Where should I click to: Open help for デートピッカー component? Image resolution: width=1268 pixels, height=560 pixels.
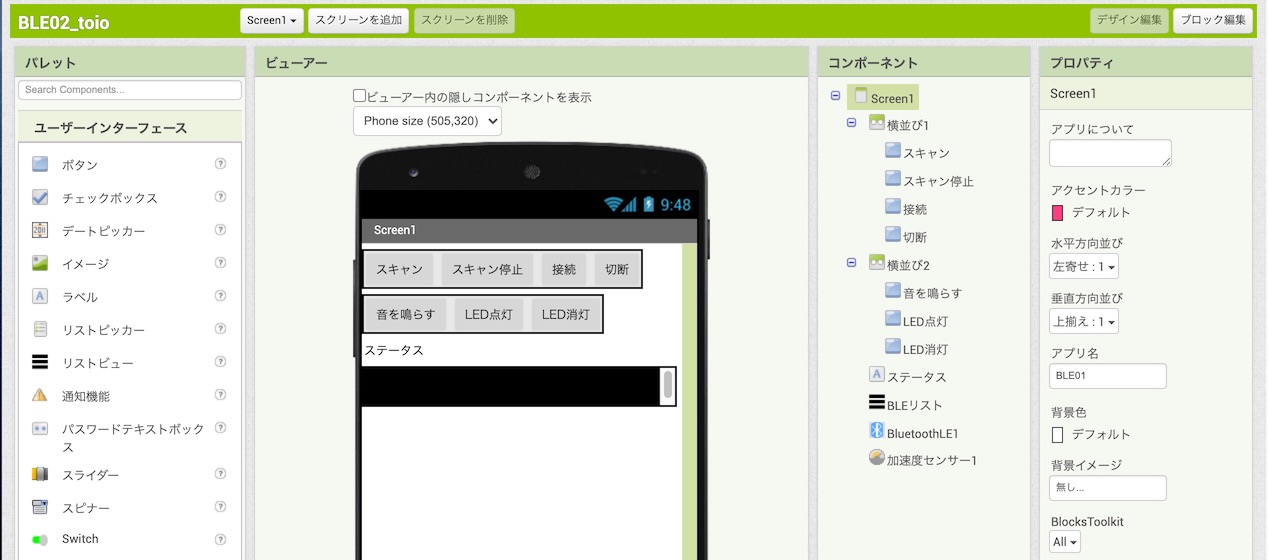pyautogui.click(x=221, y=230)
